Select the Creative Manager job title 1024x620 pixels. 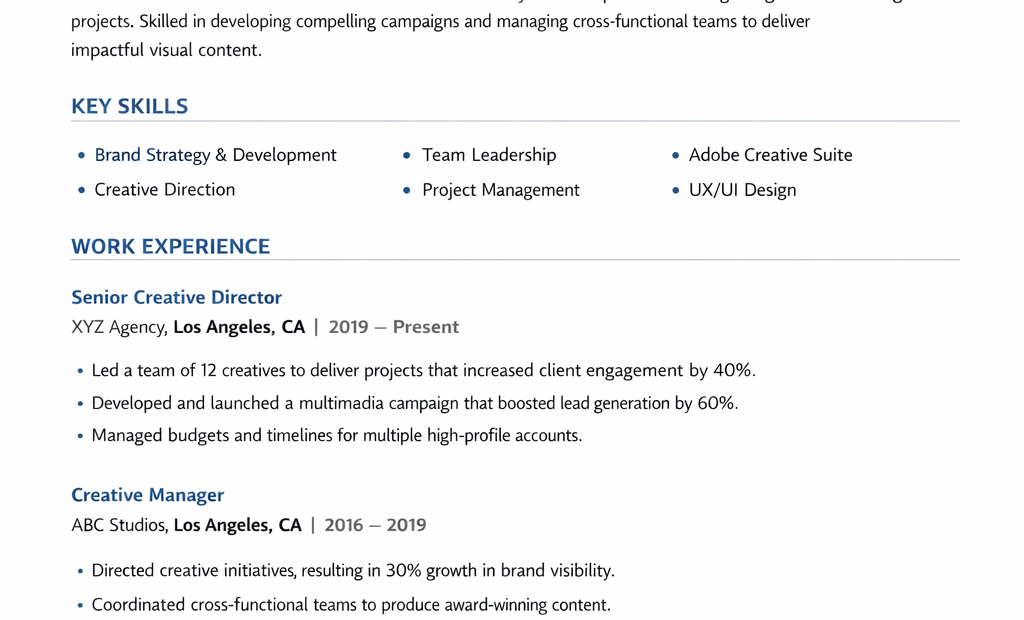[147, 495]
